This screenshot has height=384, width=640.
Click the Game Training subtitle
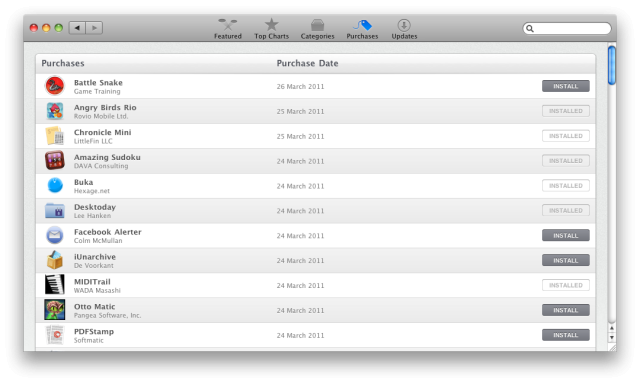[x=97, y=91]
